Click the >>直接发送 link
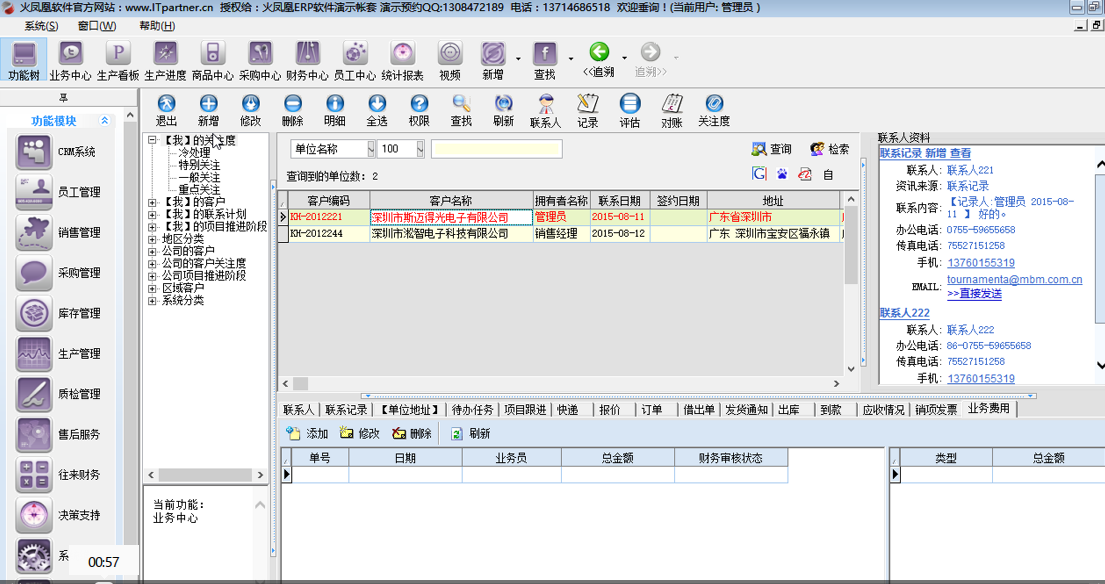 [x=974, y=293]
